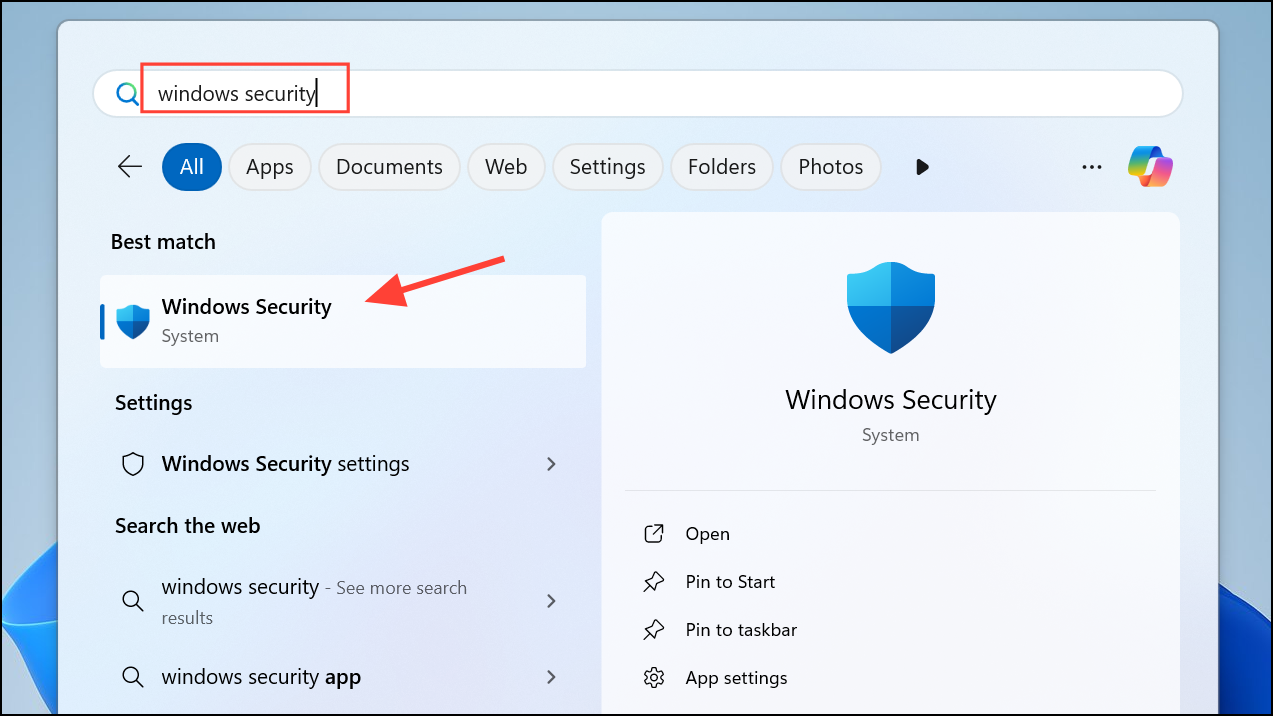
Task: Show more filters with the play arrow
Action: point(922,167)
